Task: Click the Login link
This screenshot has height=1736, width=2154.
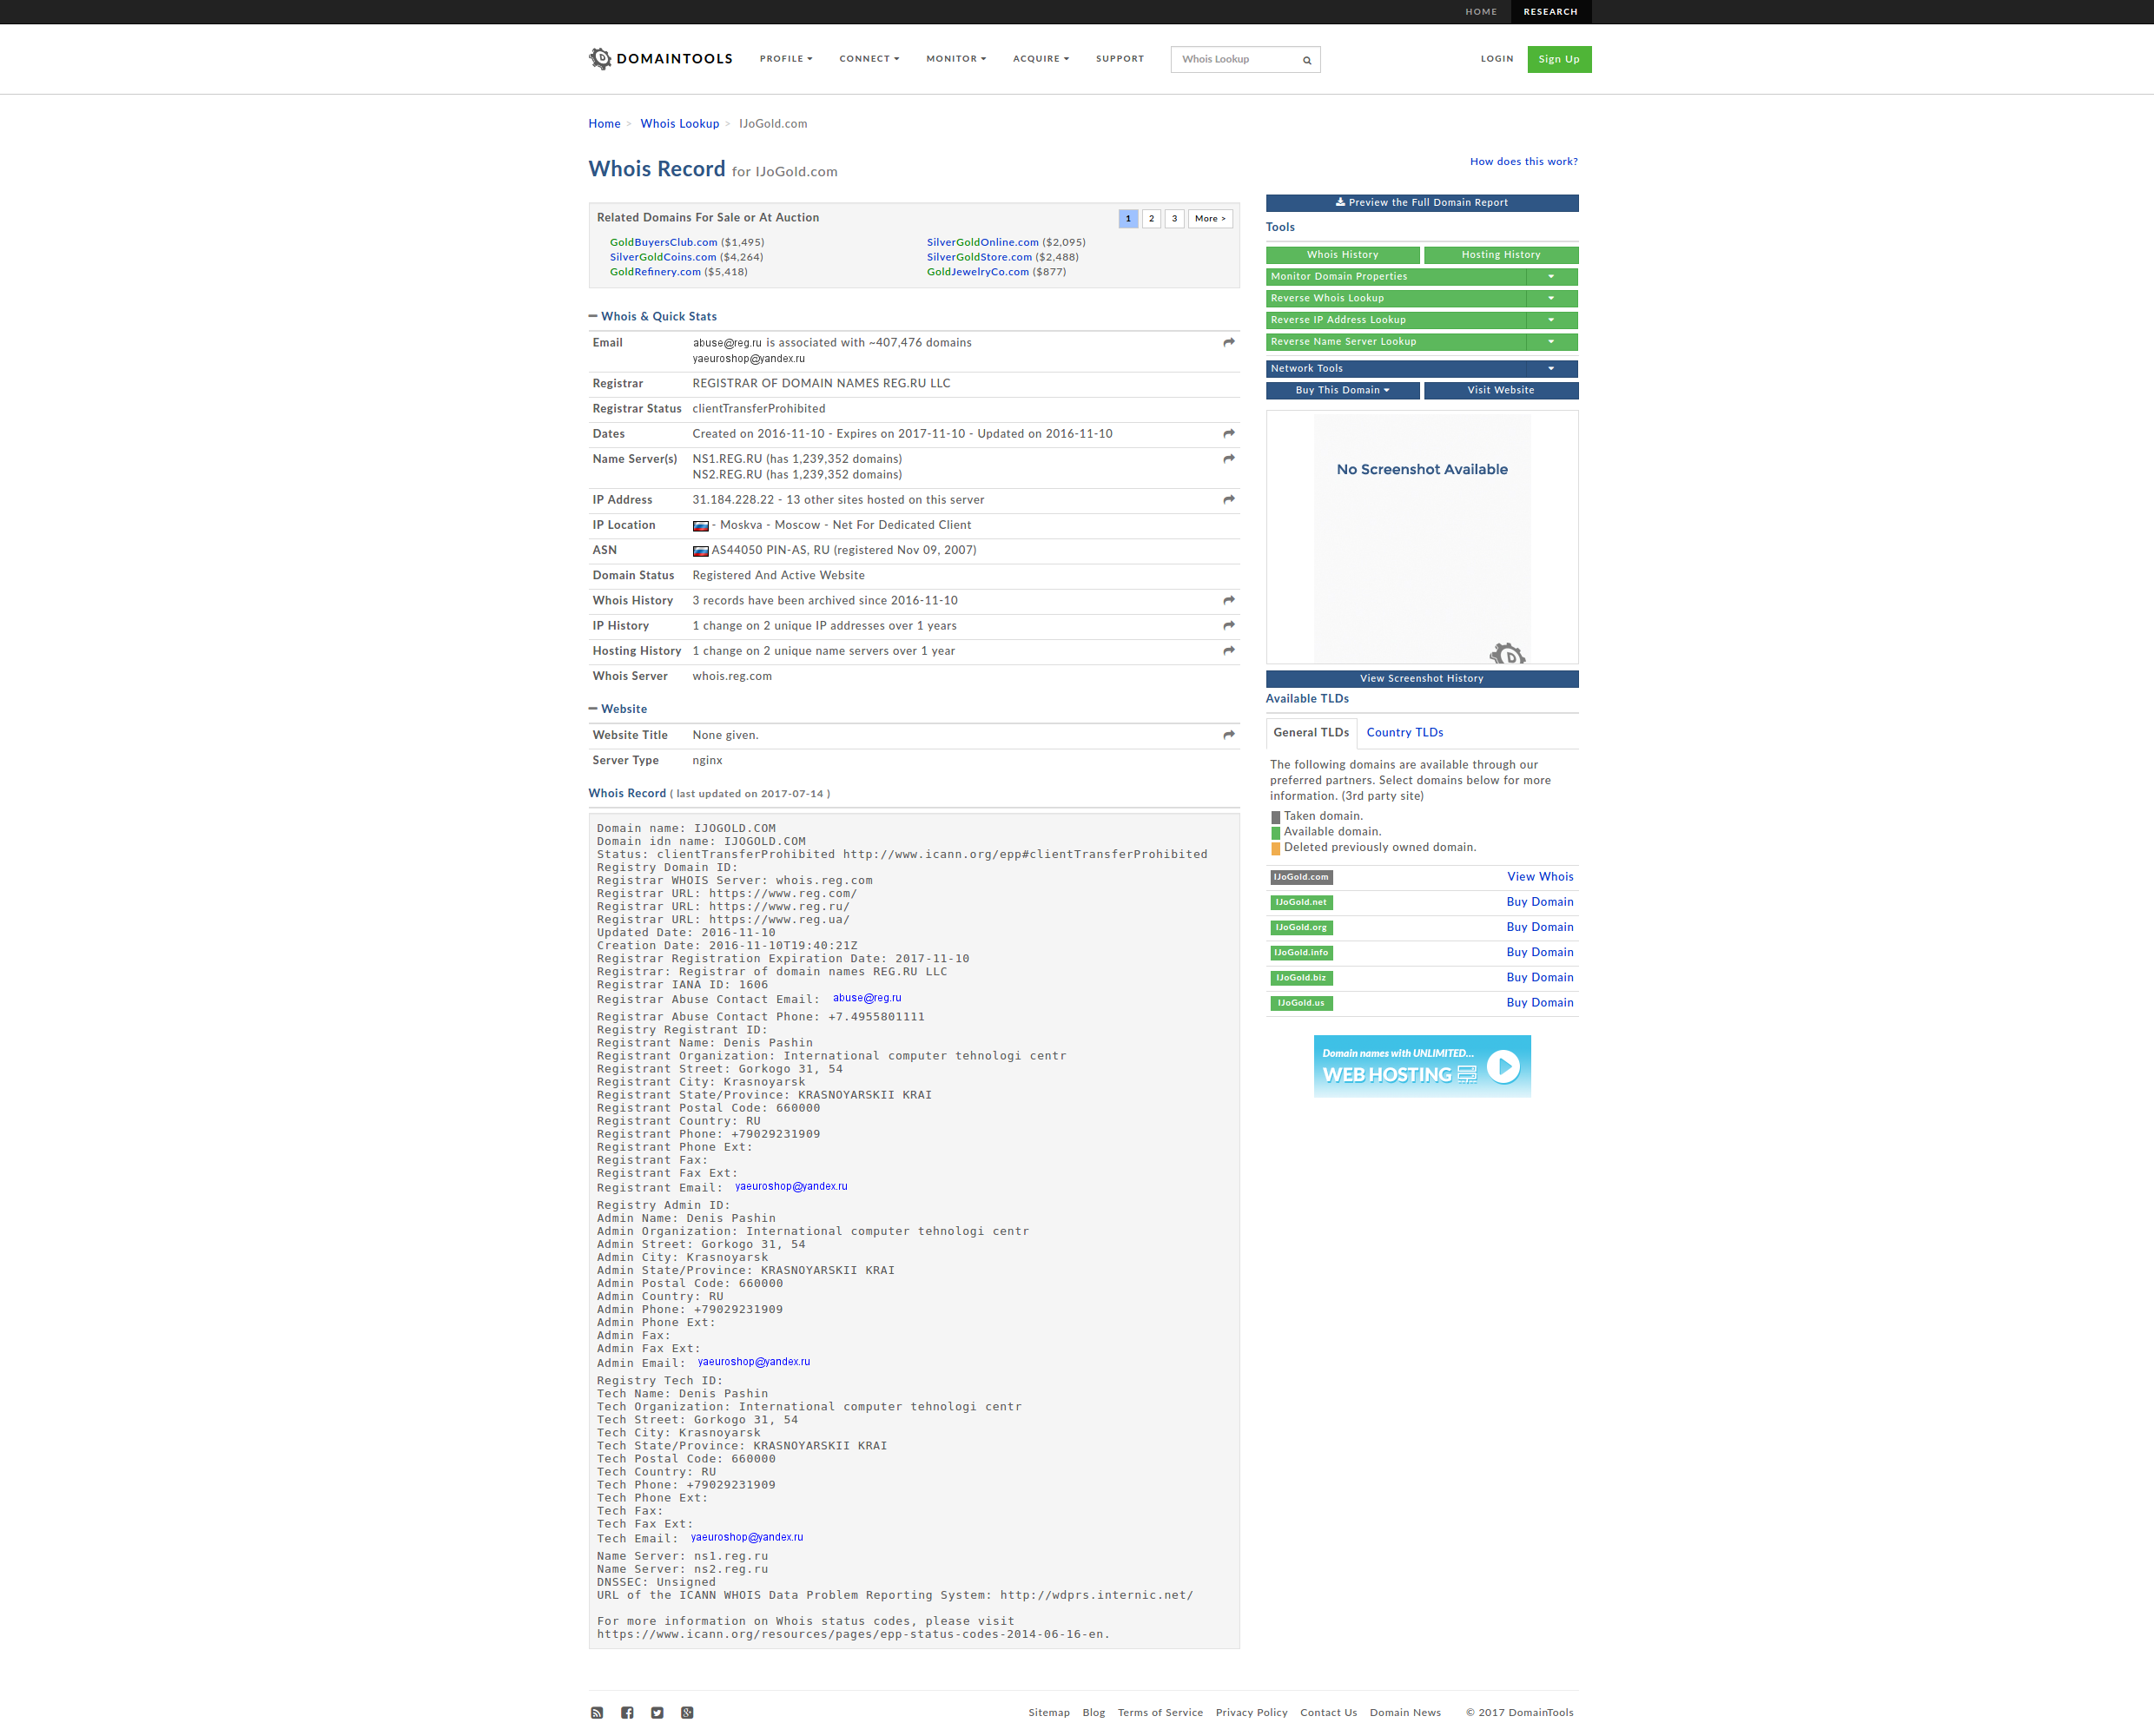Action: (1497, 59)
